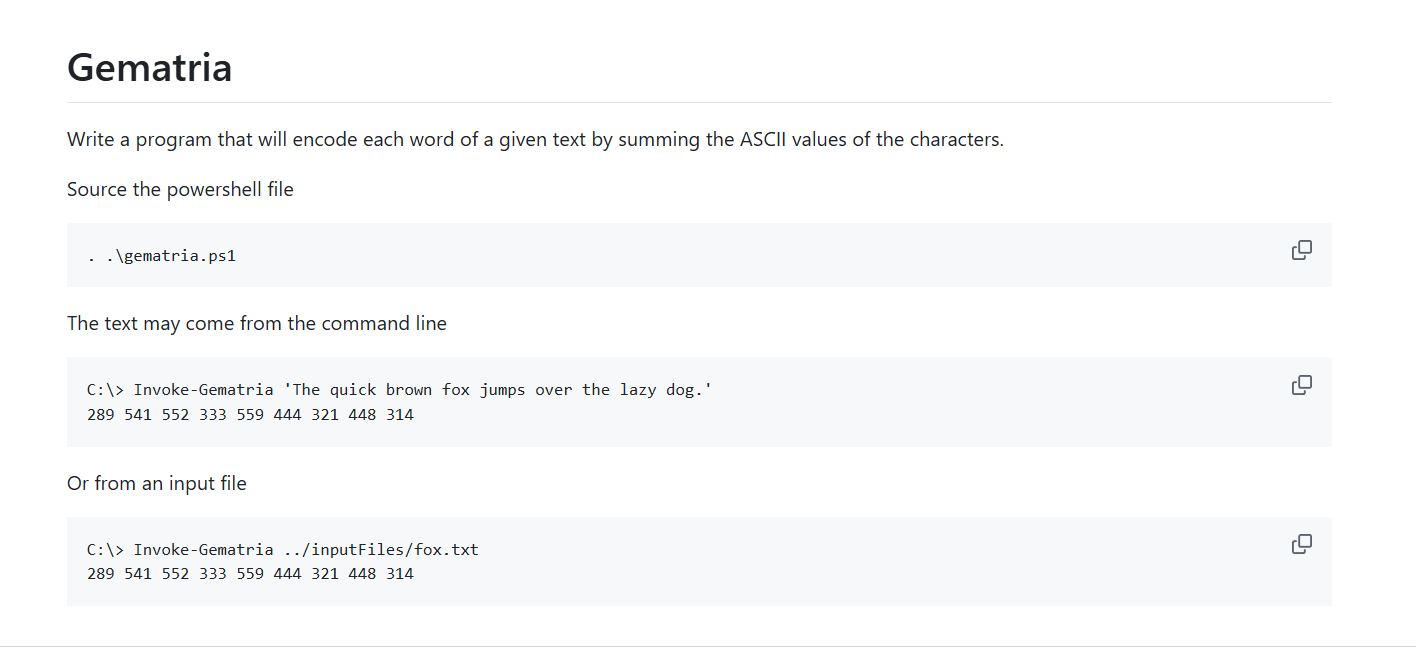Click the 'Or from an input file' text
This screenshot has width=1416, height=670.
point(156,483)
